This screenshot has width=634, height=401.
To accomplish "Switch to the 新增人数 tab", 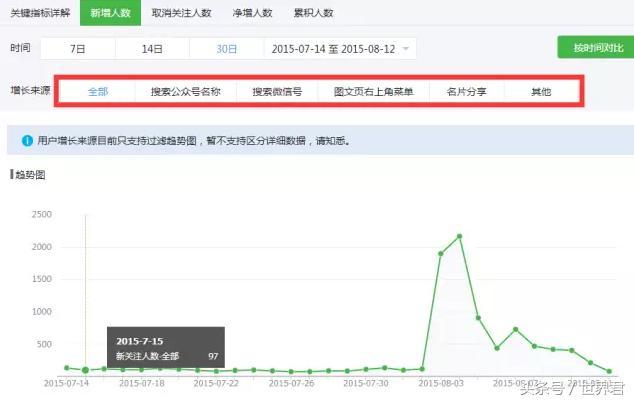I will (x=110, y=13).
